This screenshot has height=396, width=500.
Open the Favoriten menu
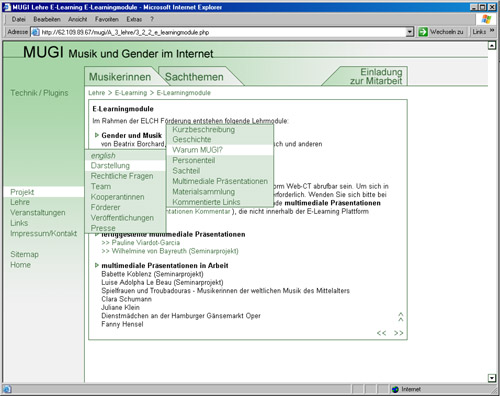click(x=107, y=19)
